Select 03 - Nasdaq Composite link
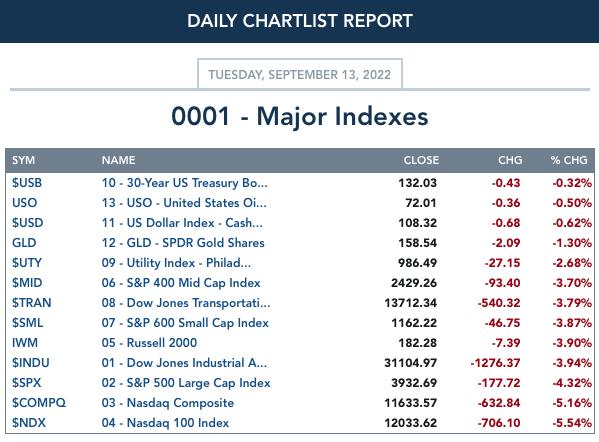The width and height of the screenshot is (599, 442). tap(168, 403)
